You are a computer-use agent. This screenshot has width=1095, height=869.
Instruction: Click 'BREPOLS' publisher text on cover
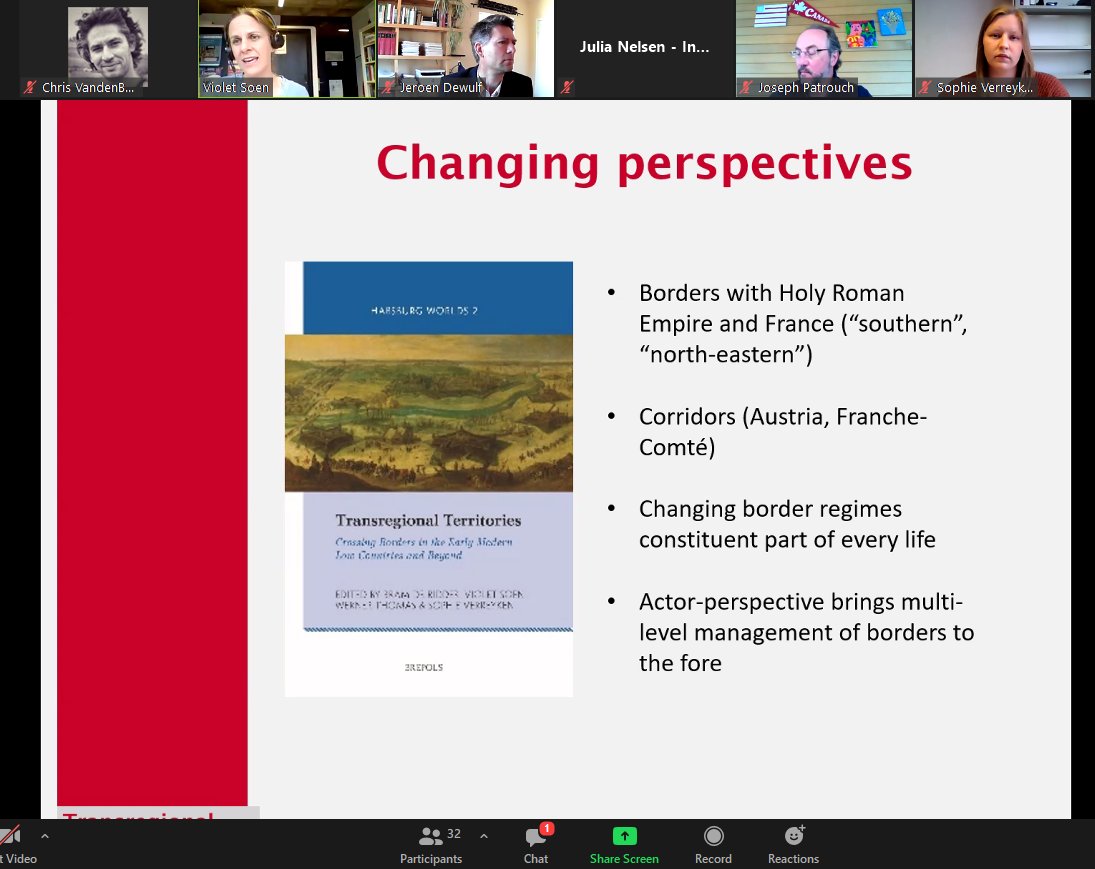424,667
